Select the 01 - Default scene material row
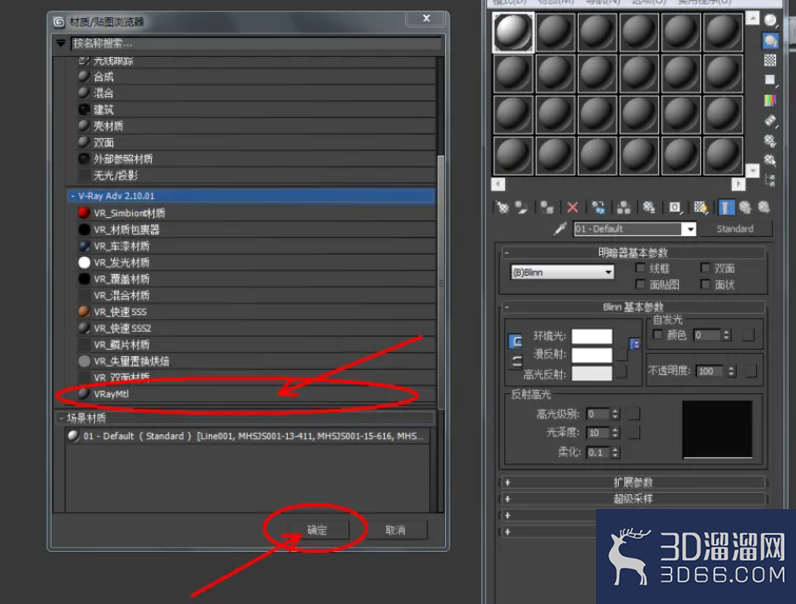The width and height of the screenshot is (796, 604). (247, 436)
